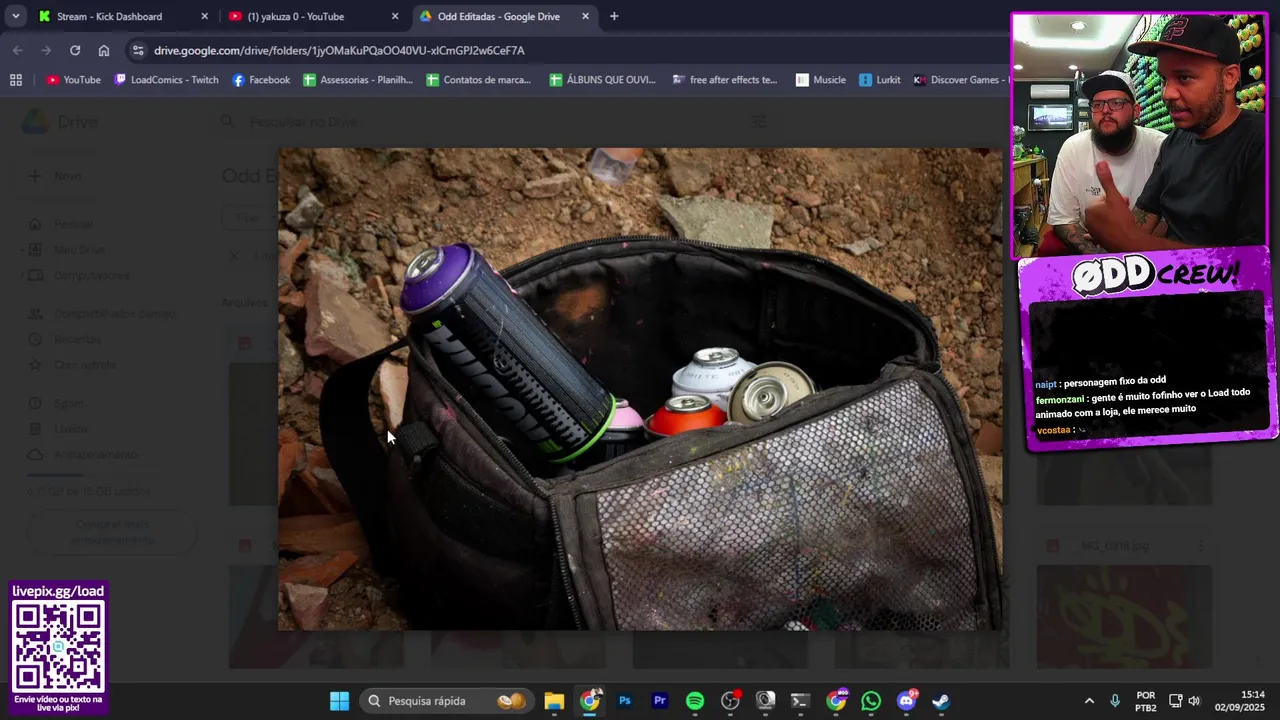This screenshot has height=720, width=1280.
Task: Open the taskbar app right of the red badge icon
Action: [x=766, y=701]
